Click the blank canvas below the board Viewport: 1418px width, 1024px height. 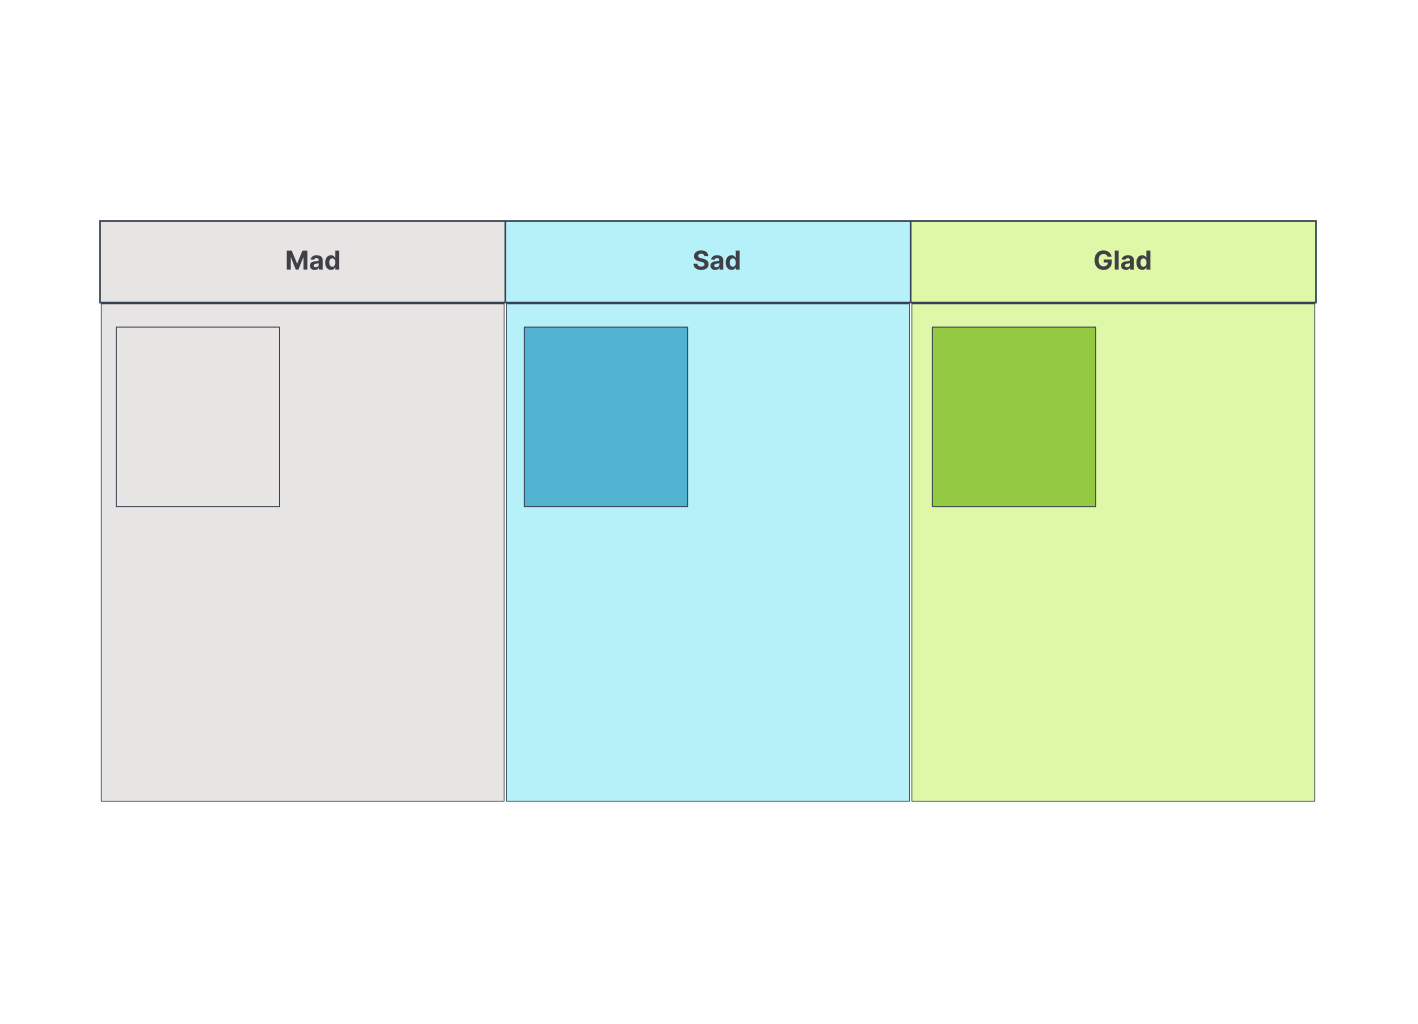708,910
